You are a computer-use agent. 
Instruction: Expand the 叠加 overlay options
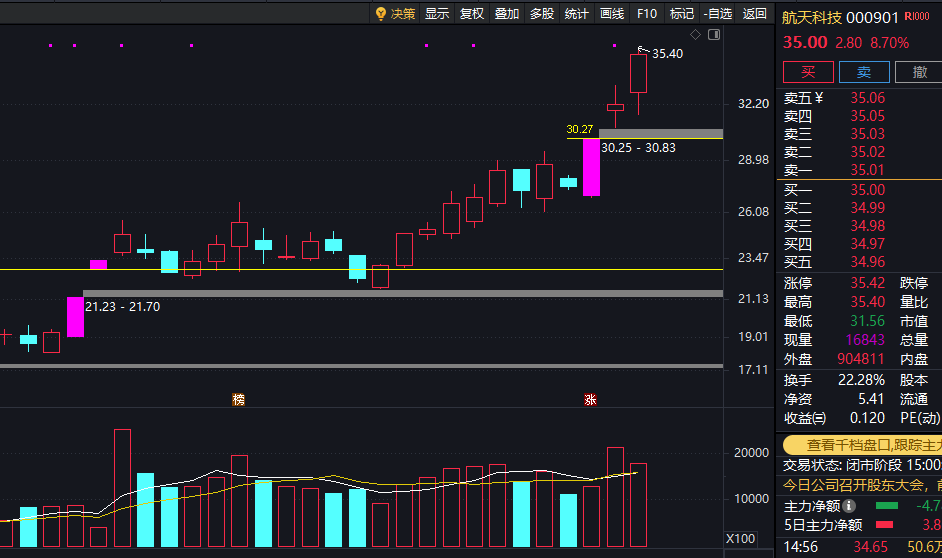tap(506, 13)
